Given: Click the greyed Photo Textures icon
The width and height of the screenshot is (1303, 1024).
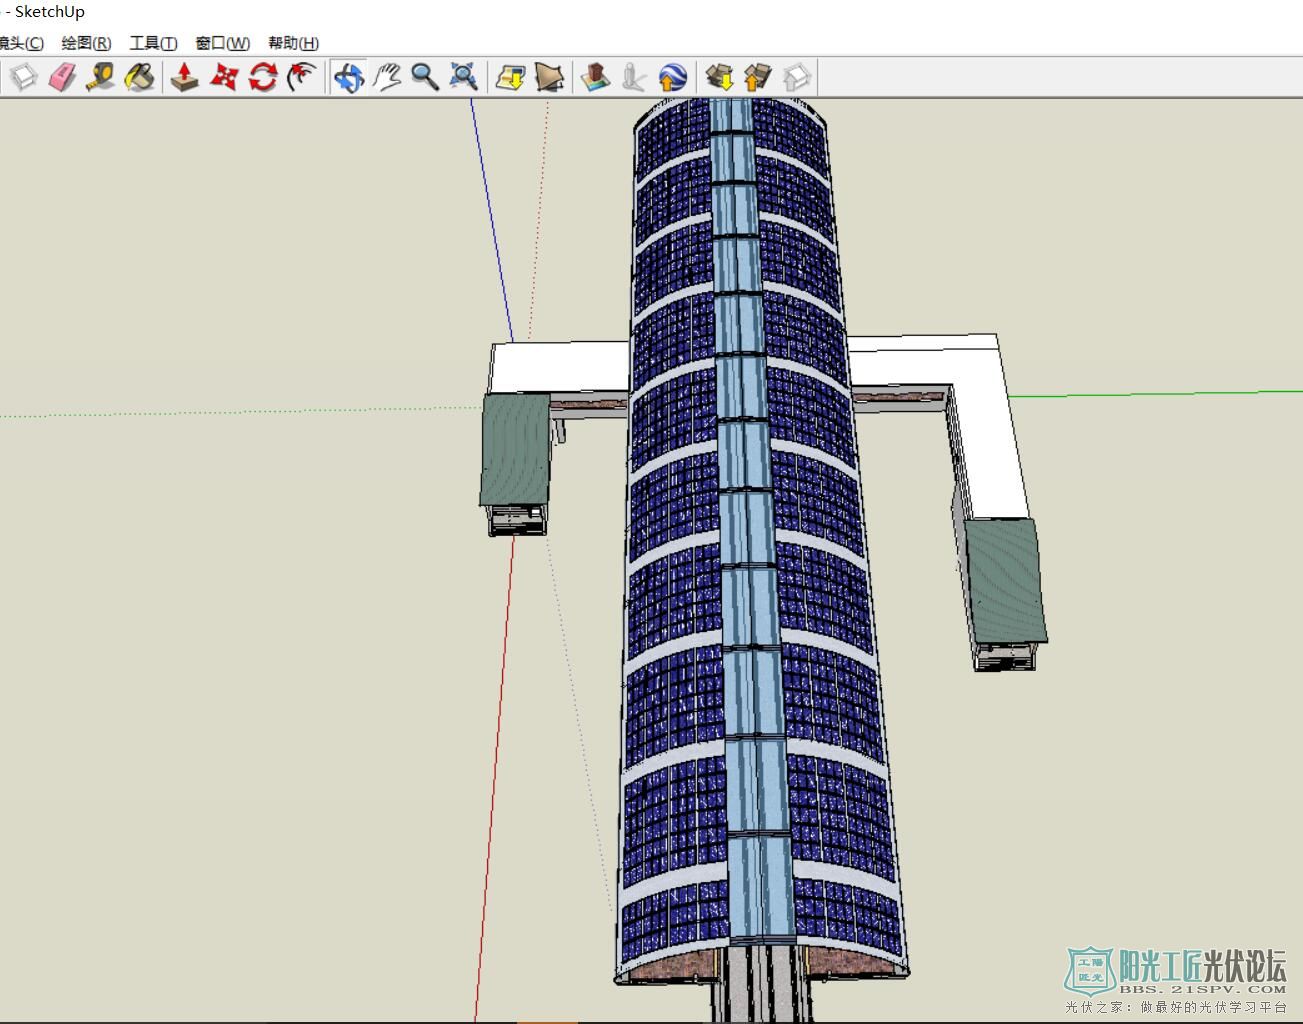Looking at the screenshot, I should 634,77.
